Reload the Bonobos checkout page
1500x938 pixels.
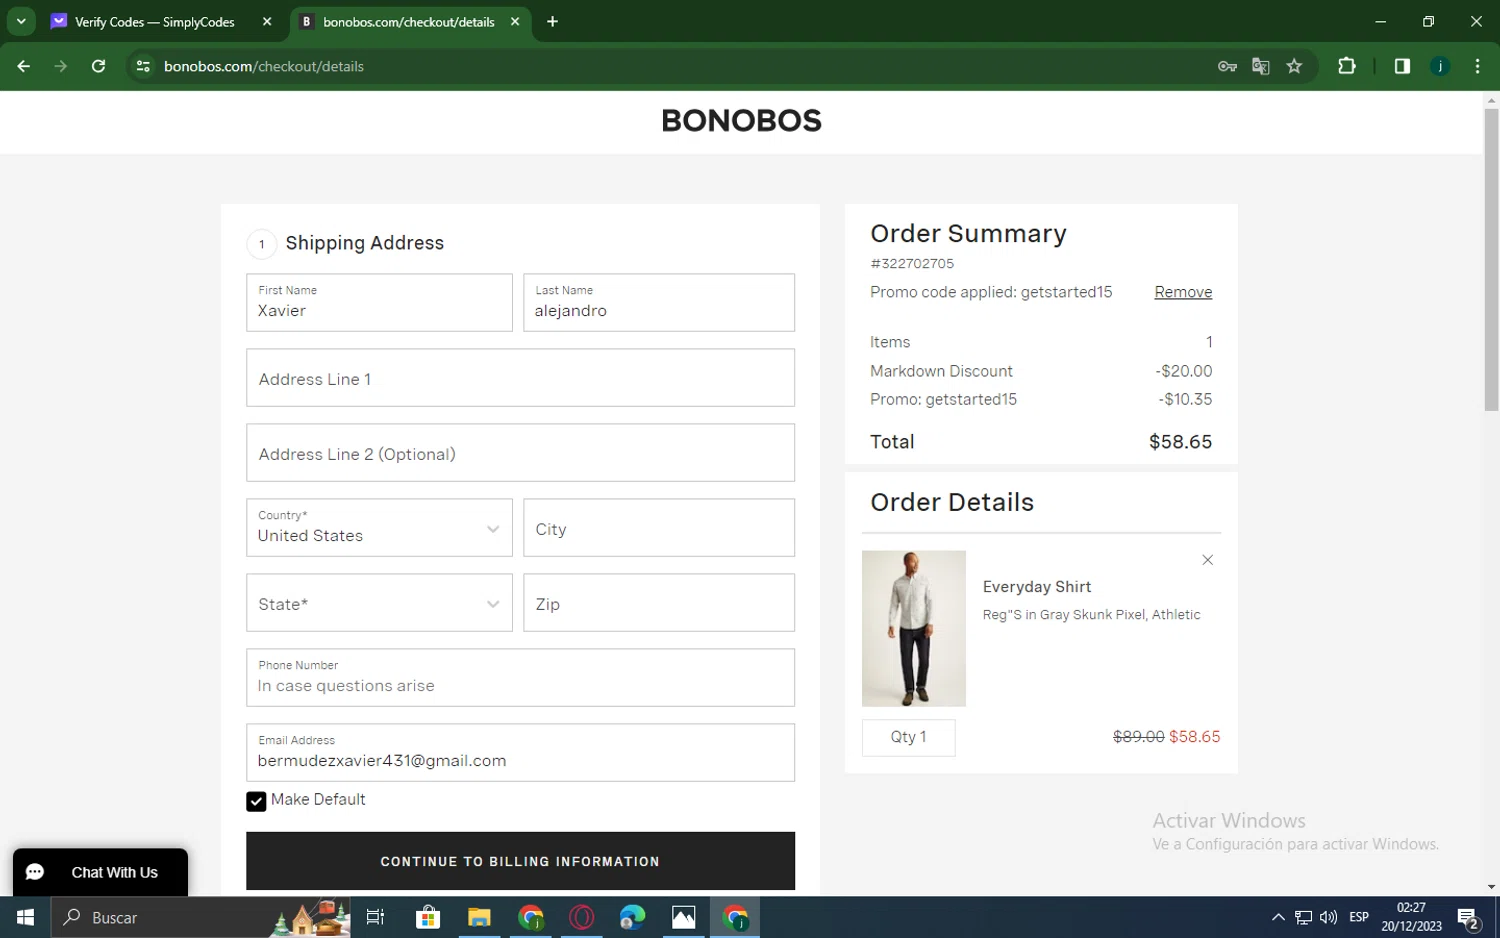click(98, 66)
